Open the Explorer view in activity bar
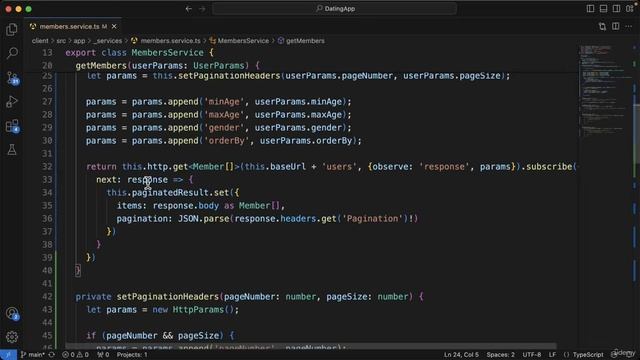Image resolution: width=640 pixels, height=360 pixels. (x=12, y=29)
